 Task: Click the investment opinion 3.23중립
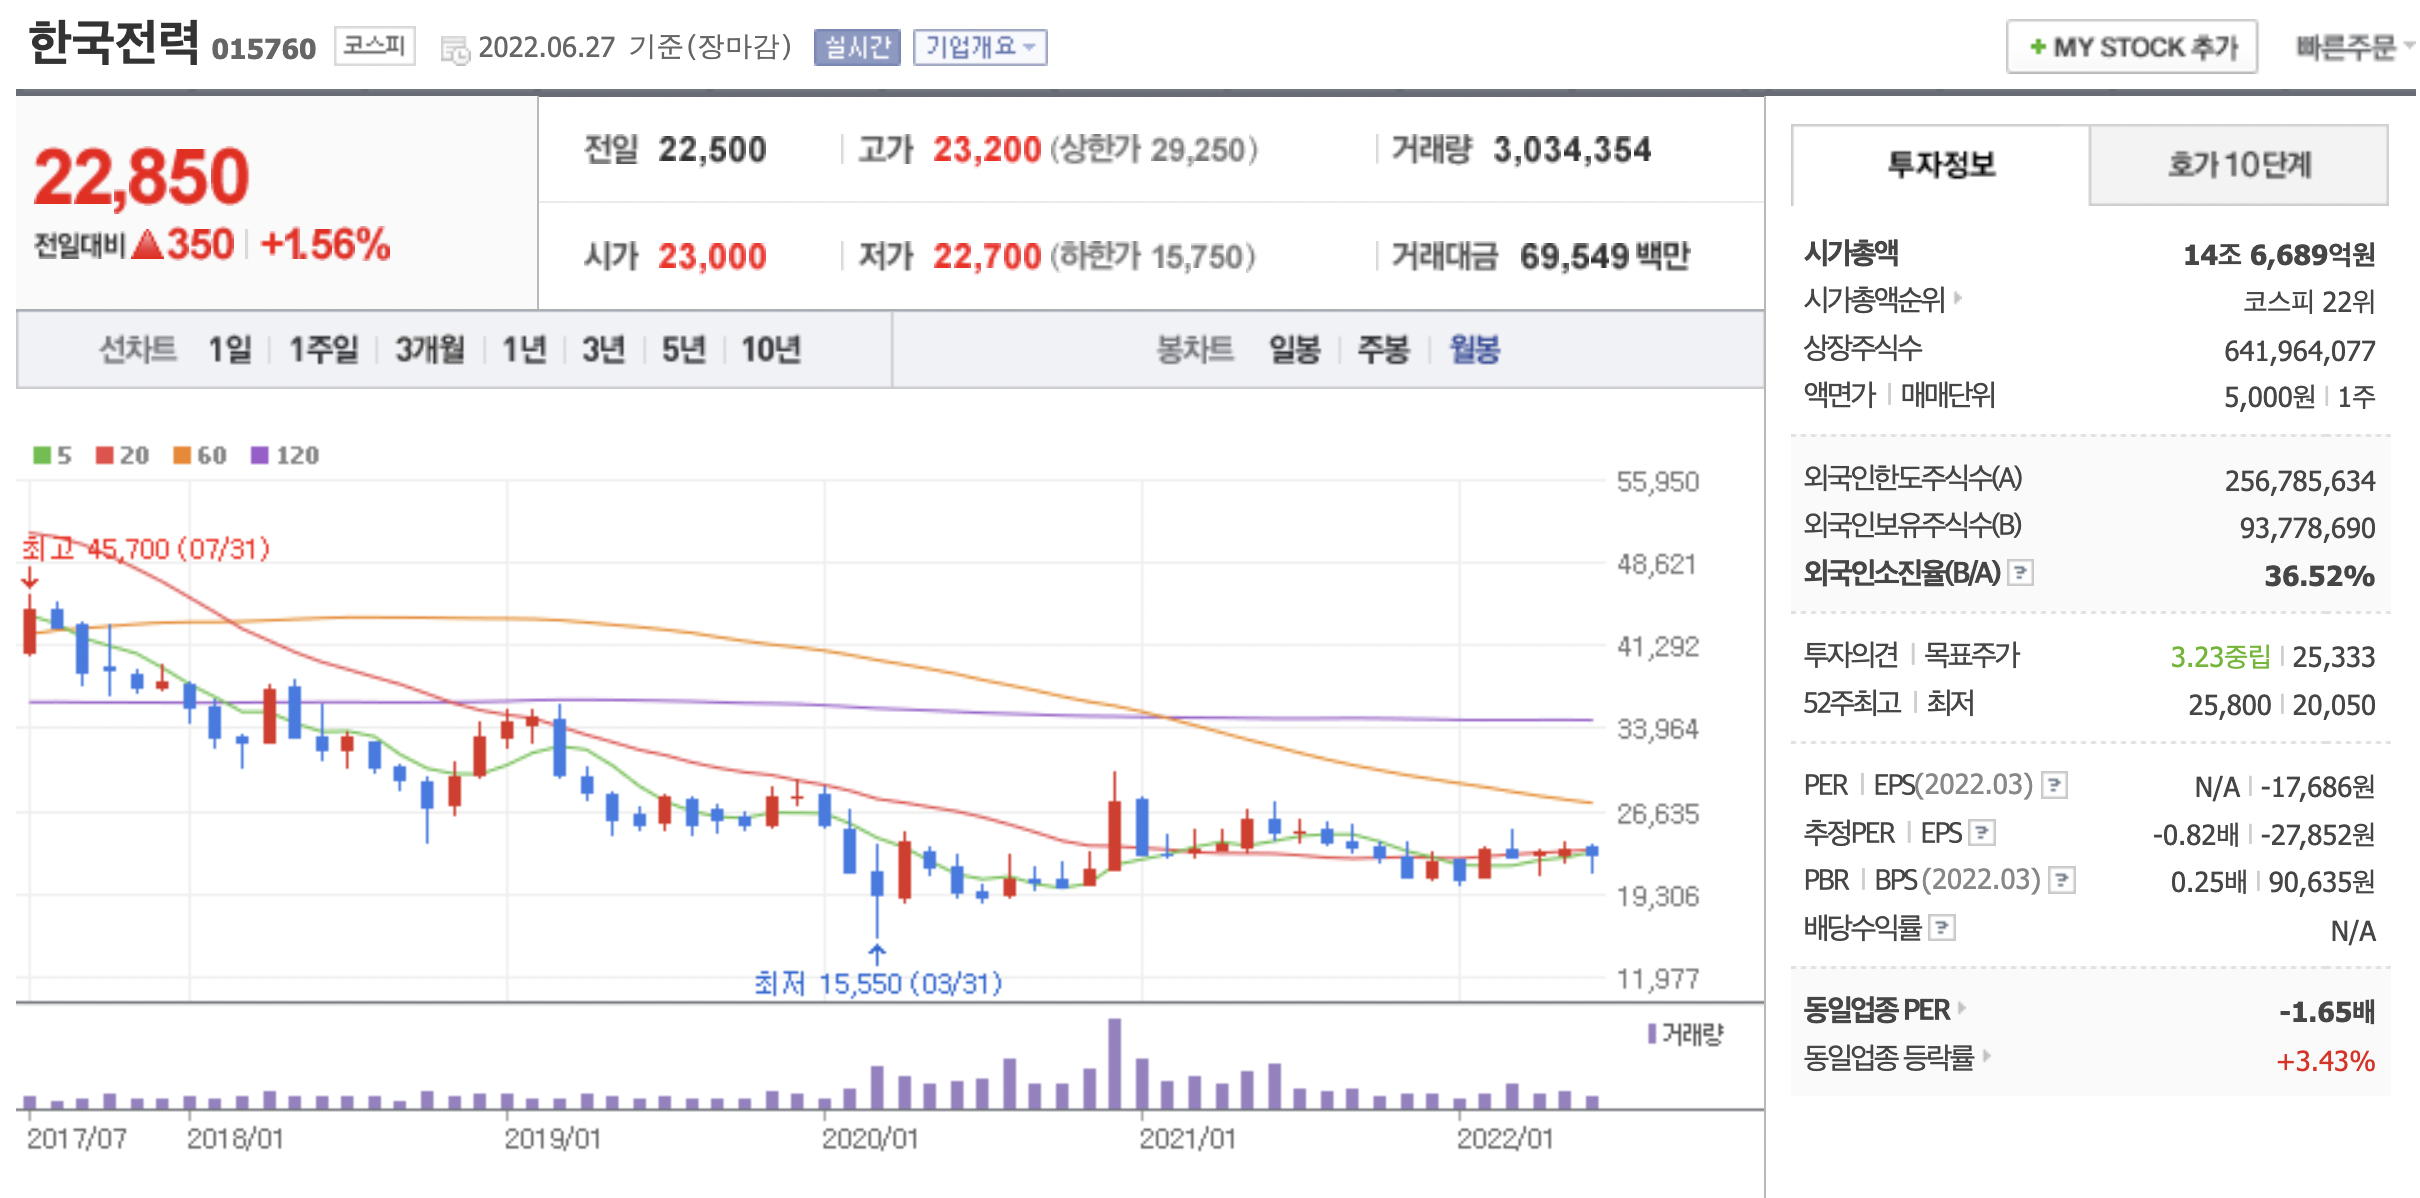(2220, 657)
